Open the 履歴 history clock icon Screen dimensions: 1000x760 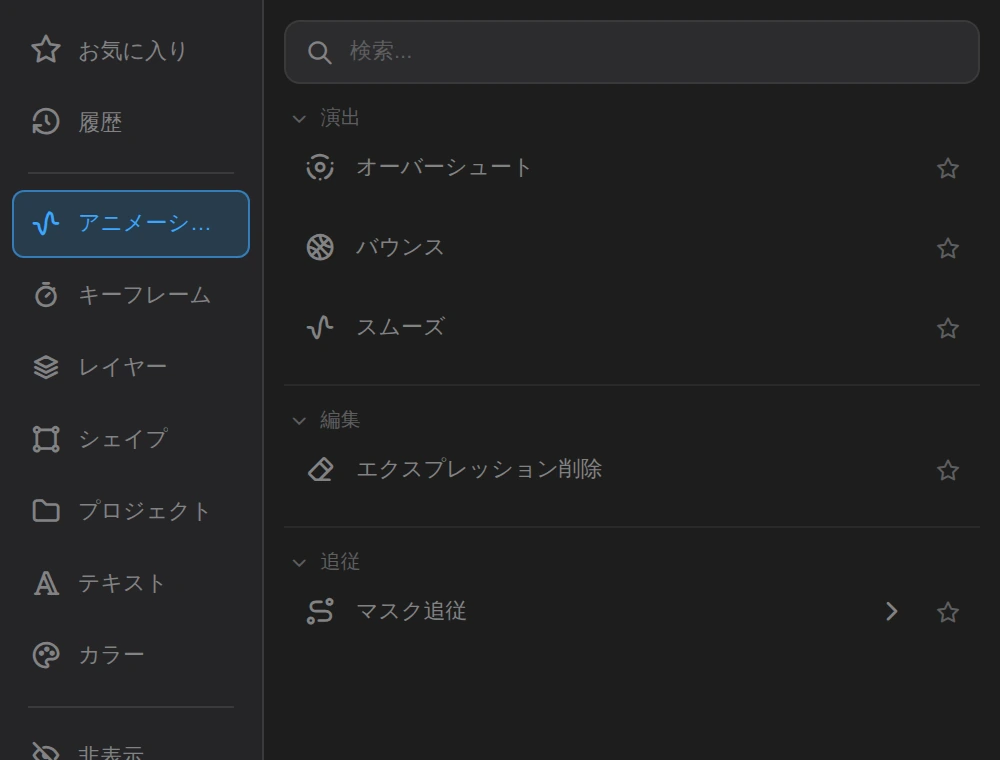click(46, 122)
